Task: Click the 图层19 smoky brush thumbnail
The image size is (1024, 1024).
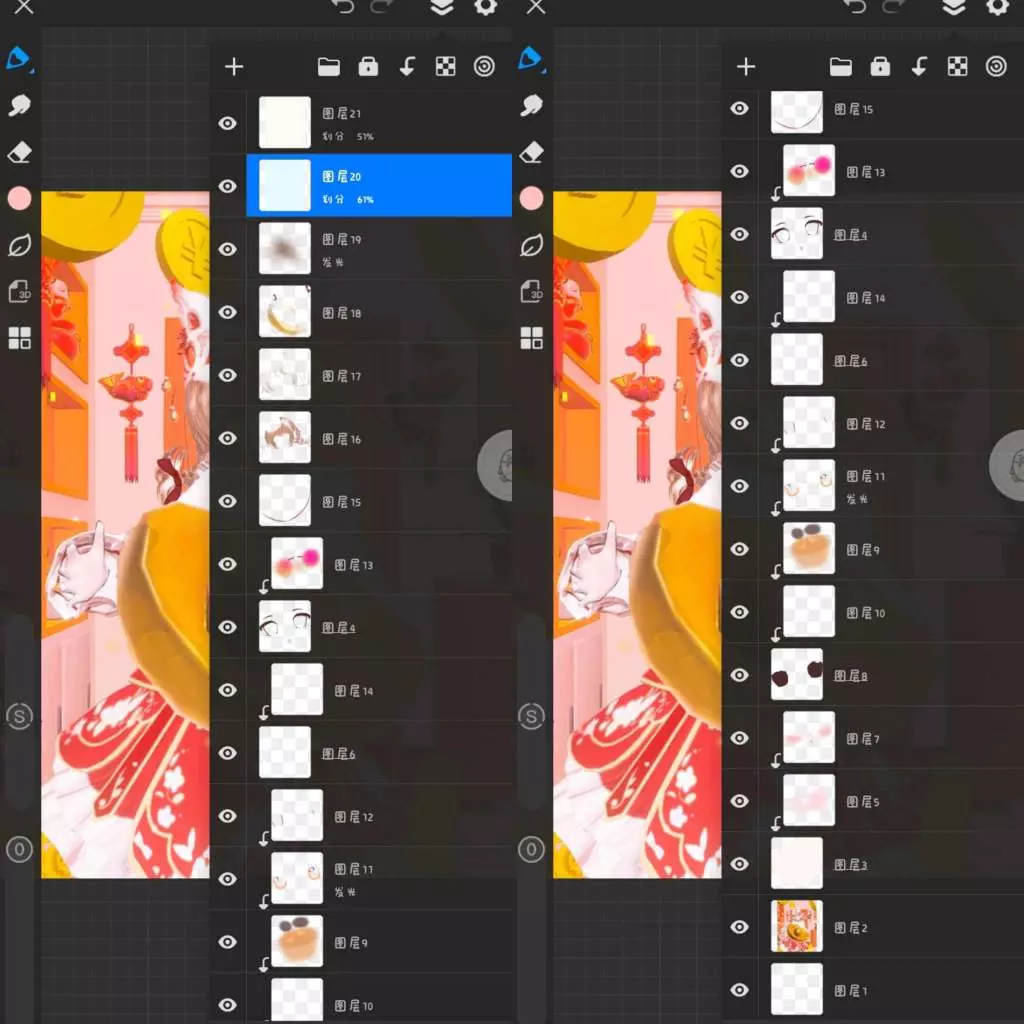Action: coord(285,248)
